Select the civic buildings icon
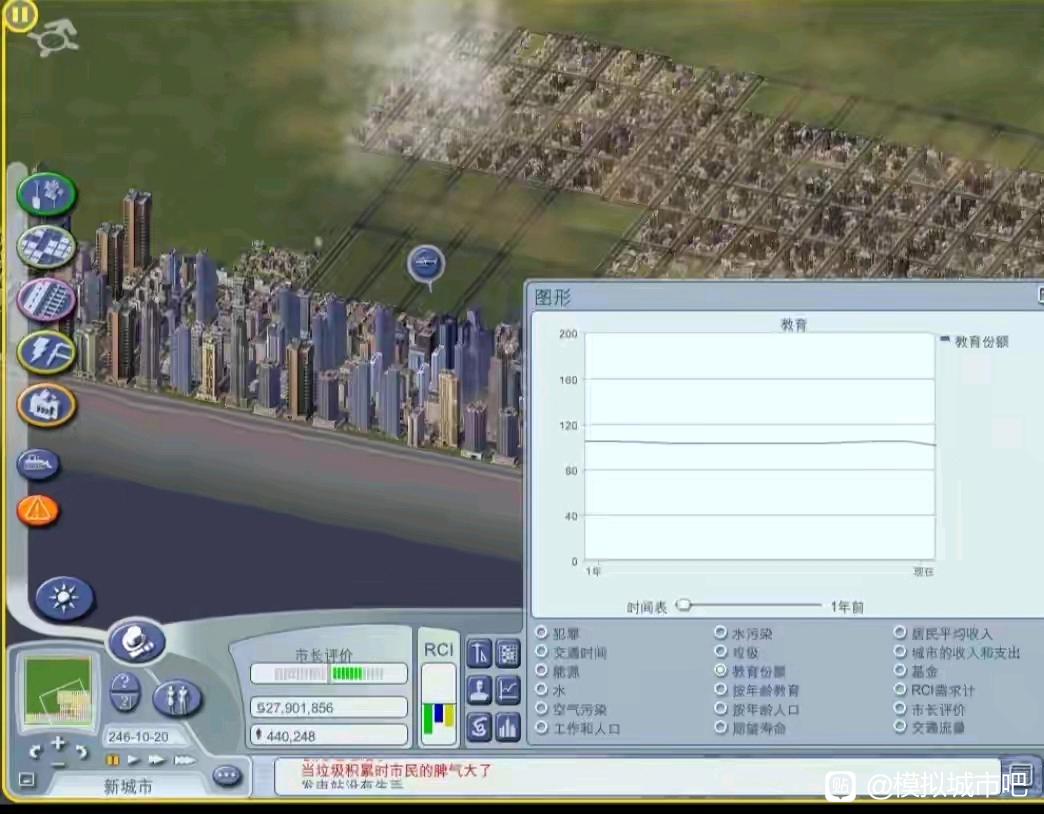The image size is (1044, 814). pos(46,404)
